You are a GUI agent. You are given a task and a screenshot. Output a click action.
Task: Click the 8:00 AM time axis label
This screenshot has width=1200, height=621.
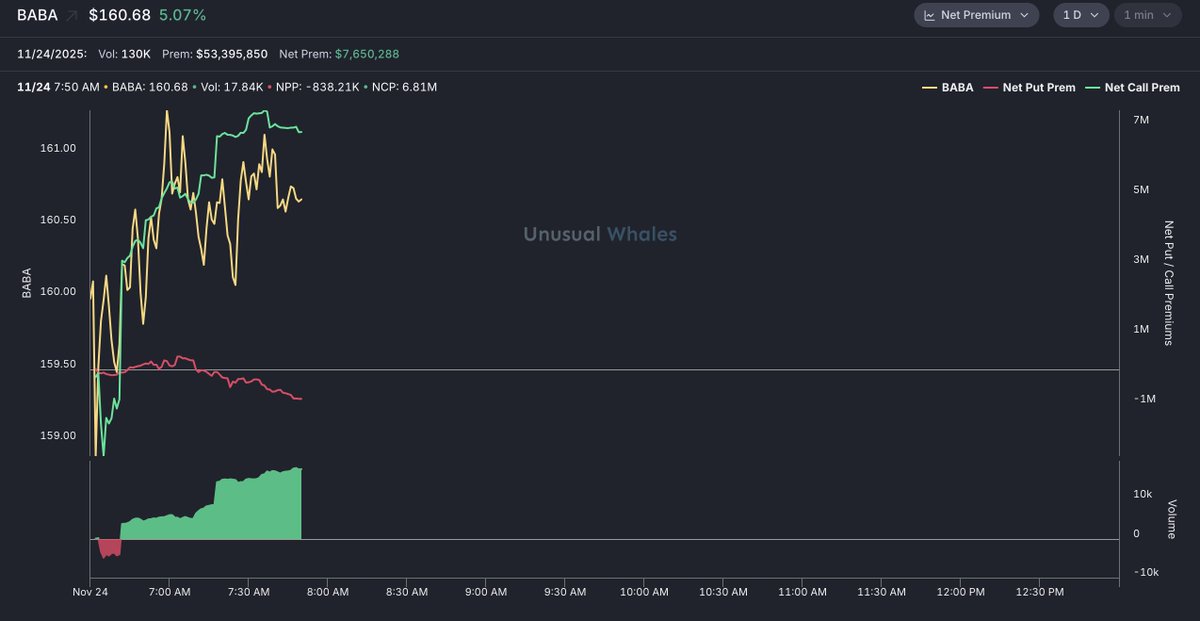328,592
